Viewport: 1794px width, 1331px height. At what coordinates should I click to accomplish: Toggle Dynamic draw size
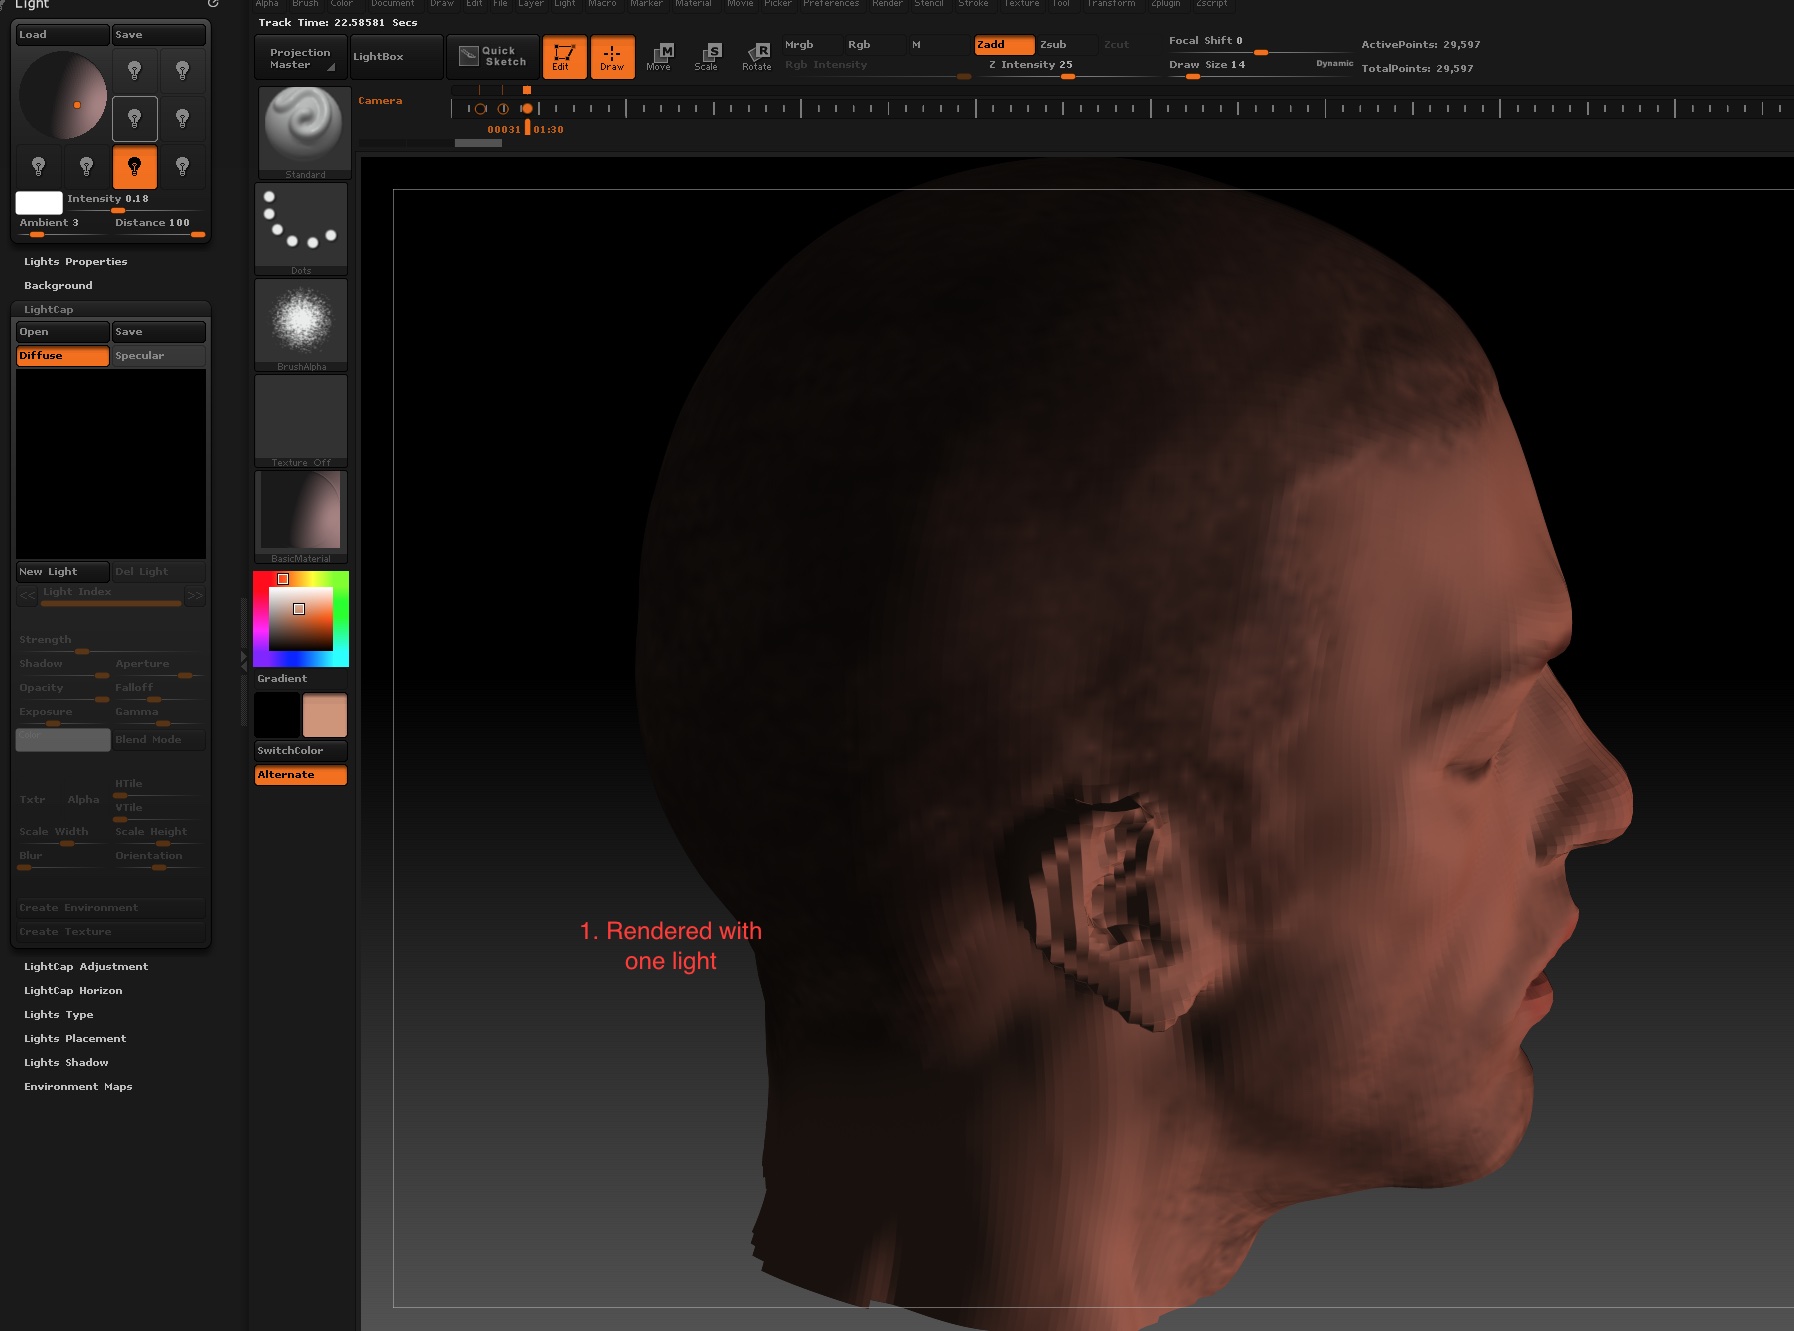(x=1334, y=63)
